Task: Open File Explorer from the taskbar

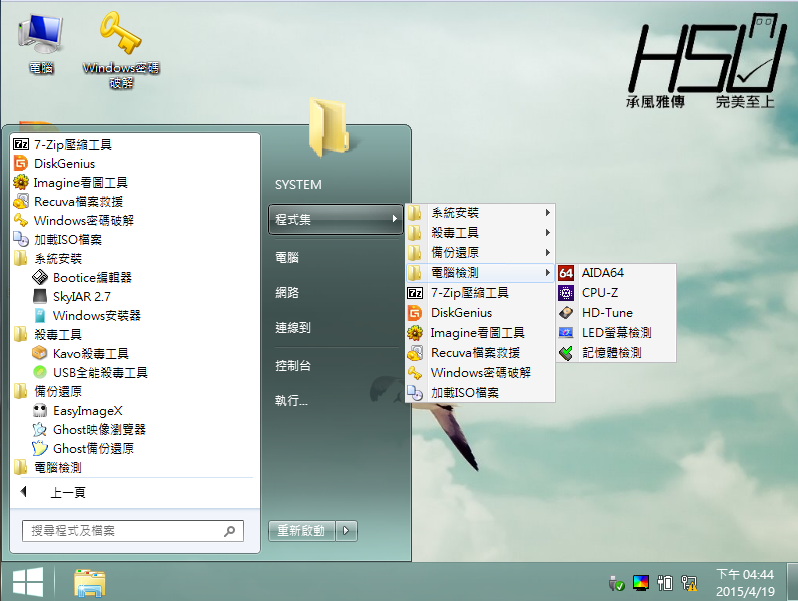Action: pos(90,583)
